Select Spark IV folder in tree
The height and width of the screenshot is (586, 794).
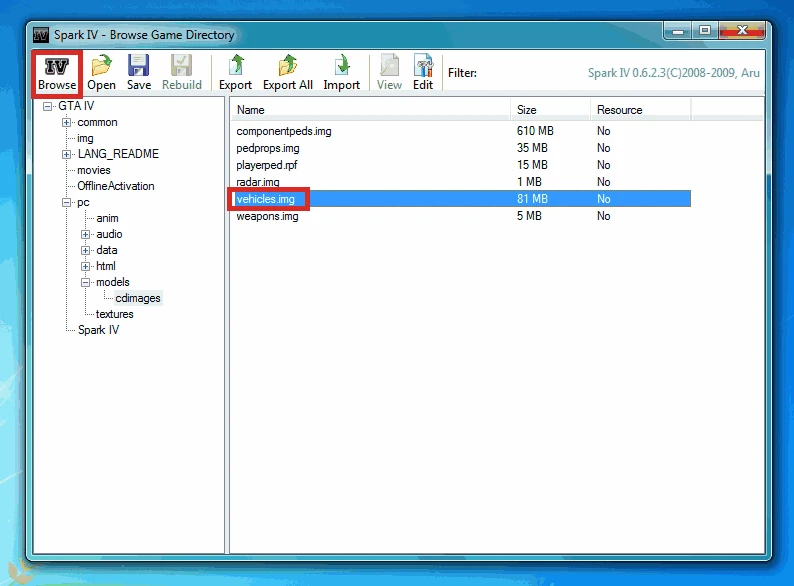point(98,330)
